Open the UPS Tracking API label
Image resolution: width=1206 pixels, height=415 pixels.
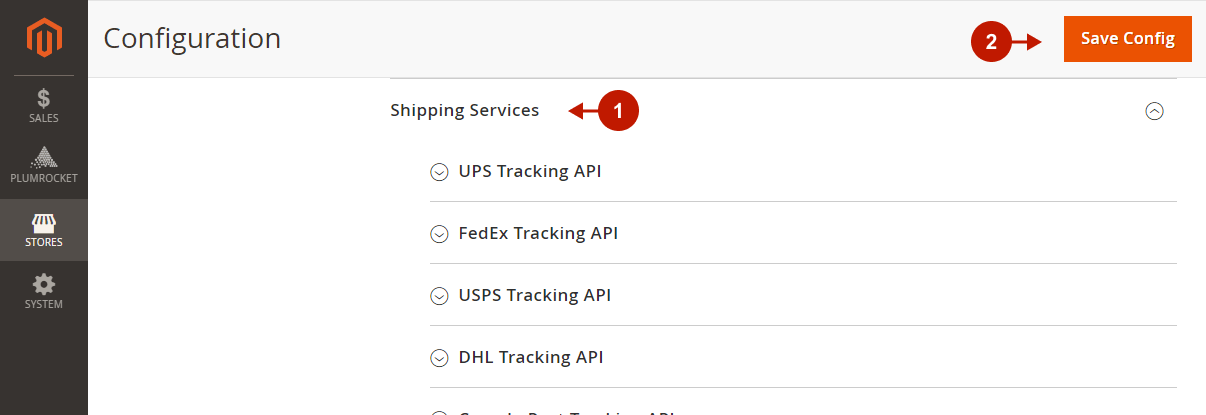pyautogui.click(x=530, y=171)
